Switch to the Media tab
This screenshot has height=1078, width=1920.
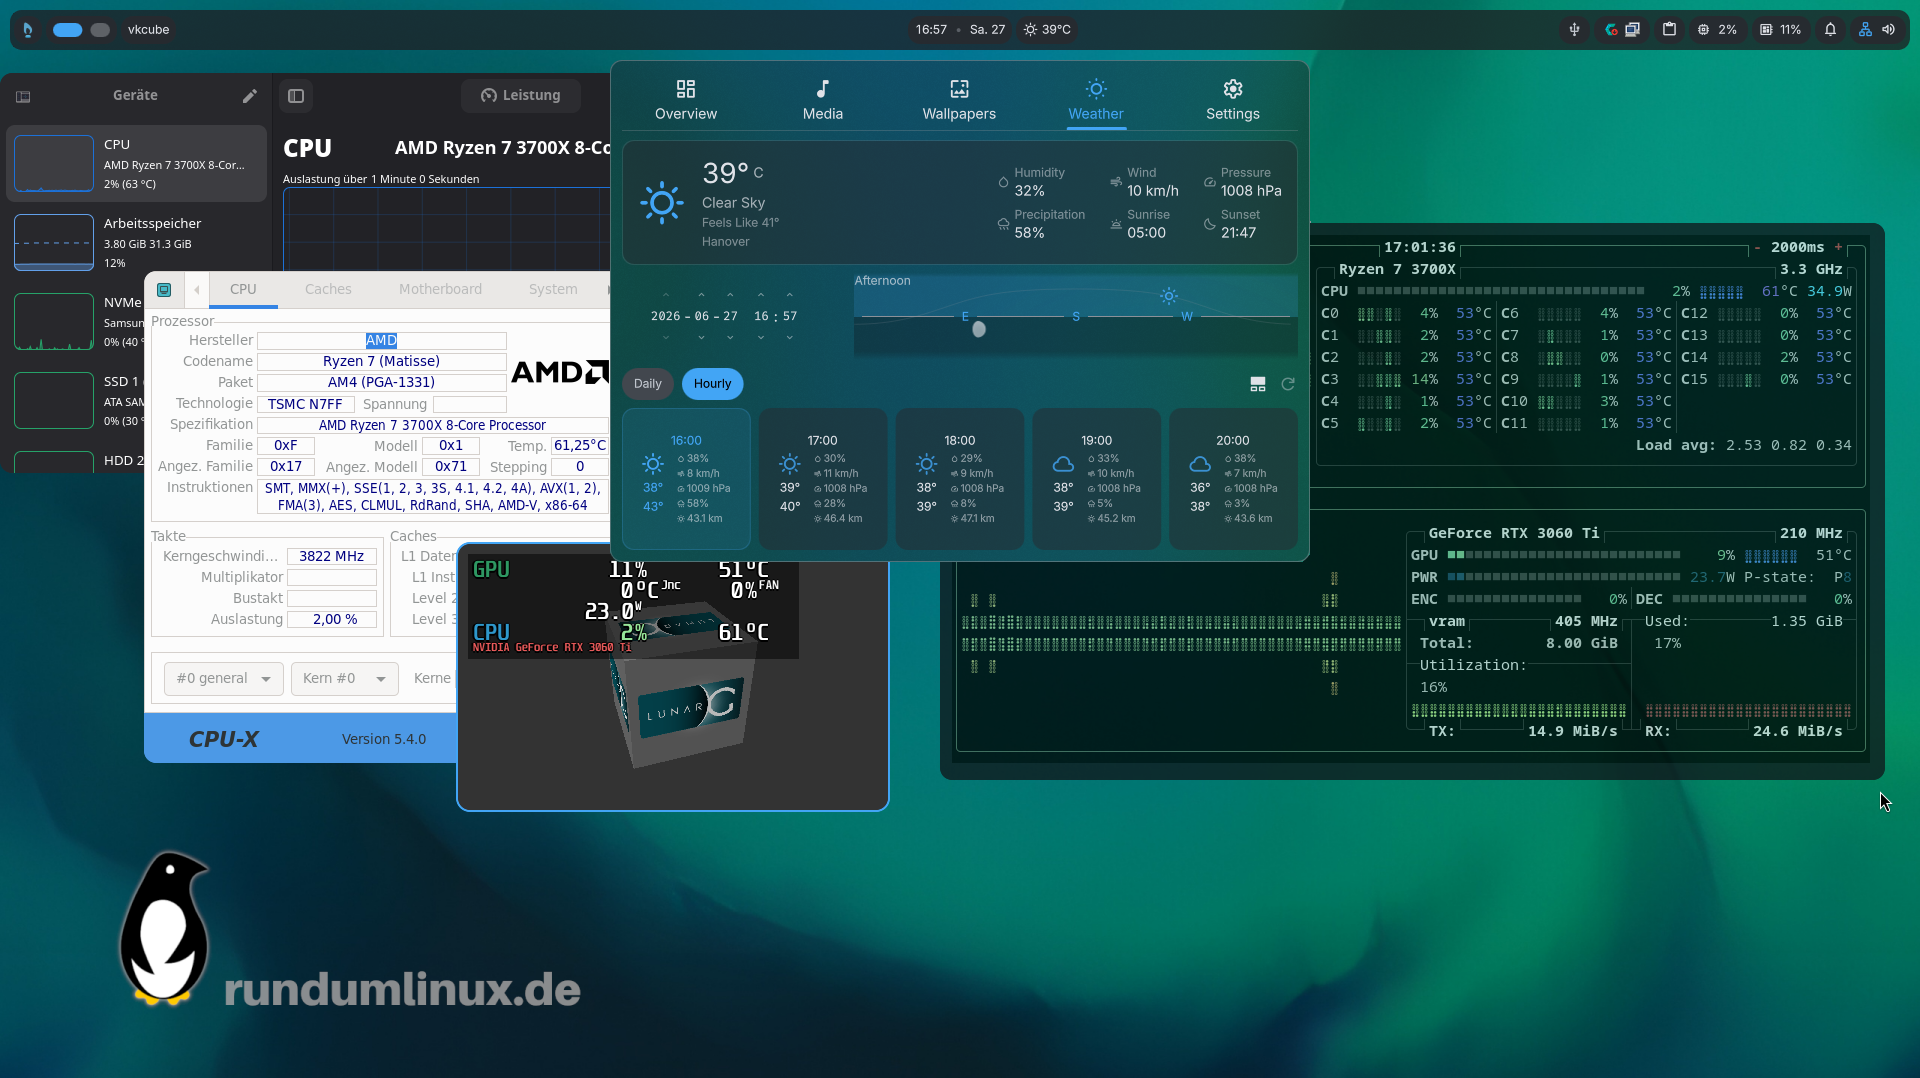[823, 101]
